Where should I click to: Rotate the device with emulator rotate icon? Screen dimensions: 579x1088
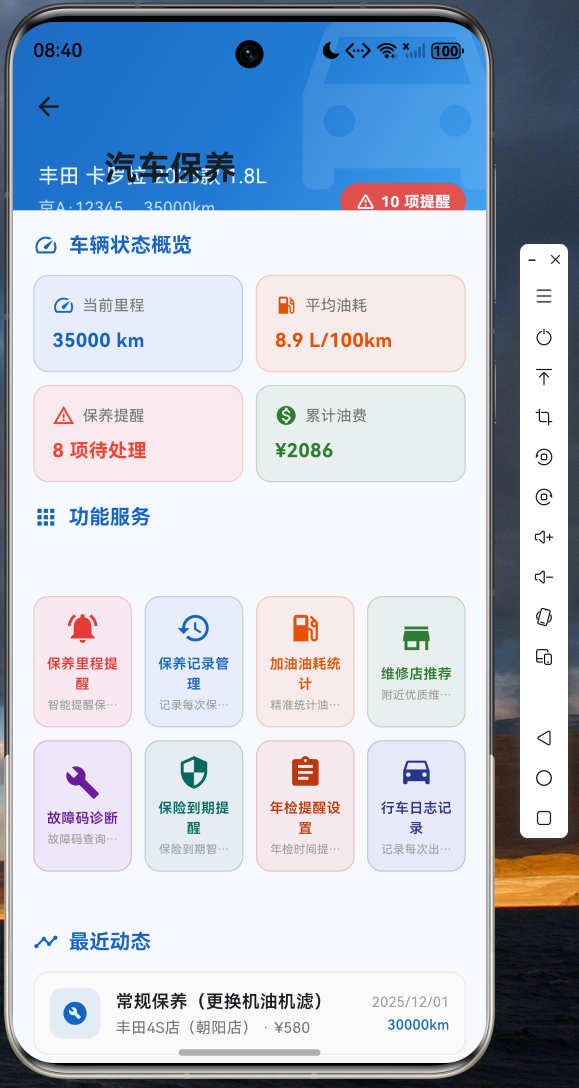pyautogui.click(x=544, y=617)
